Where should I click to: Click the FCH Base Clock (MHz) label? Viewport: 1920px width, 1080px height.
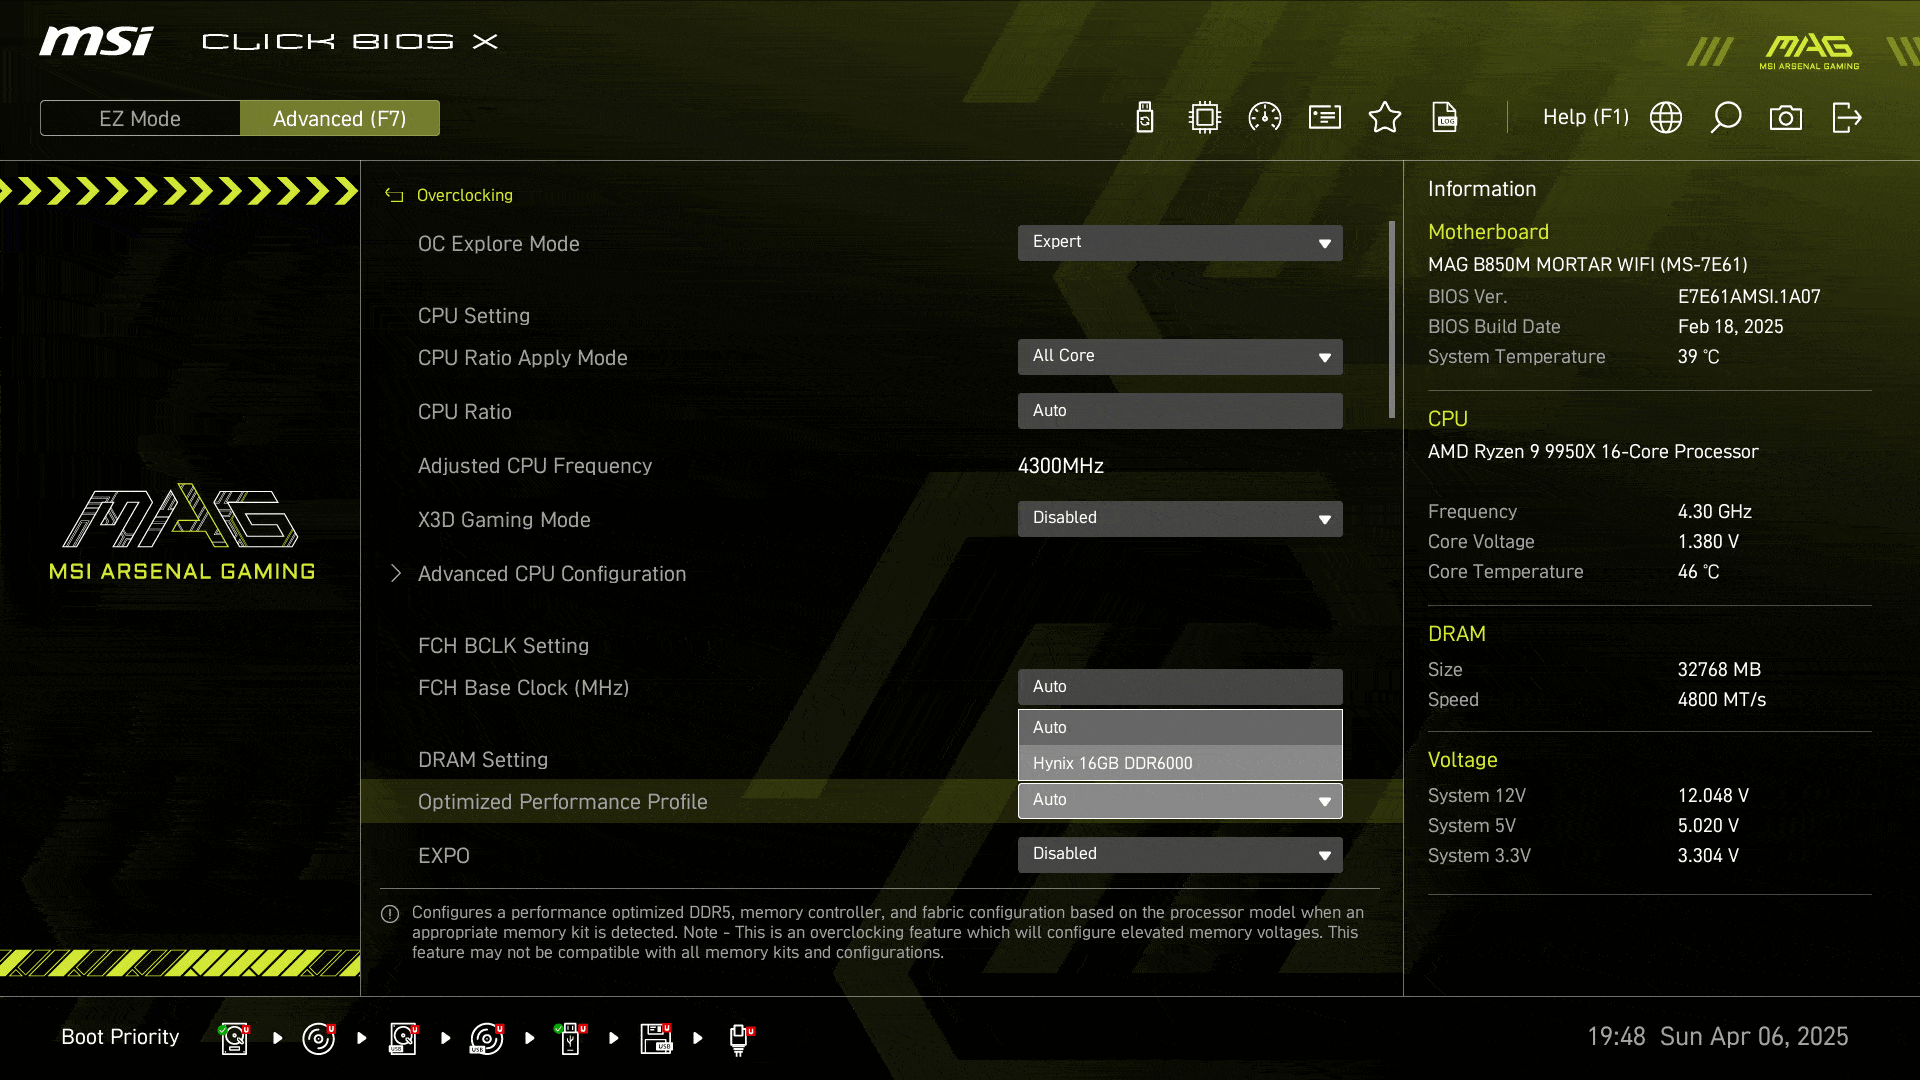[523, 688]
